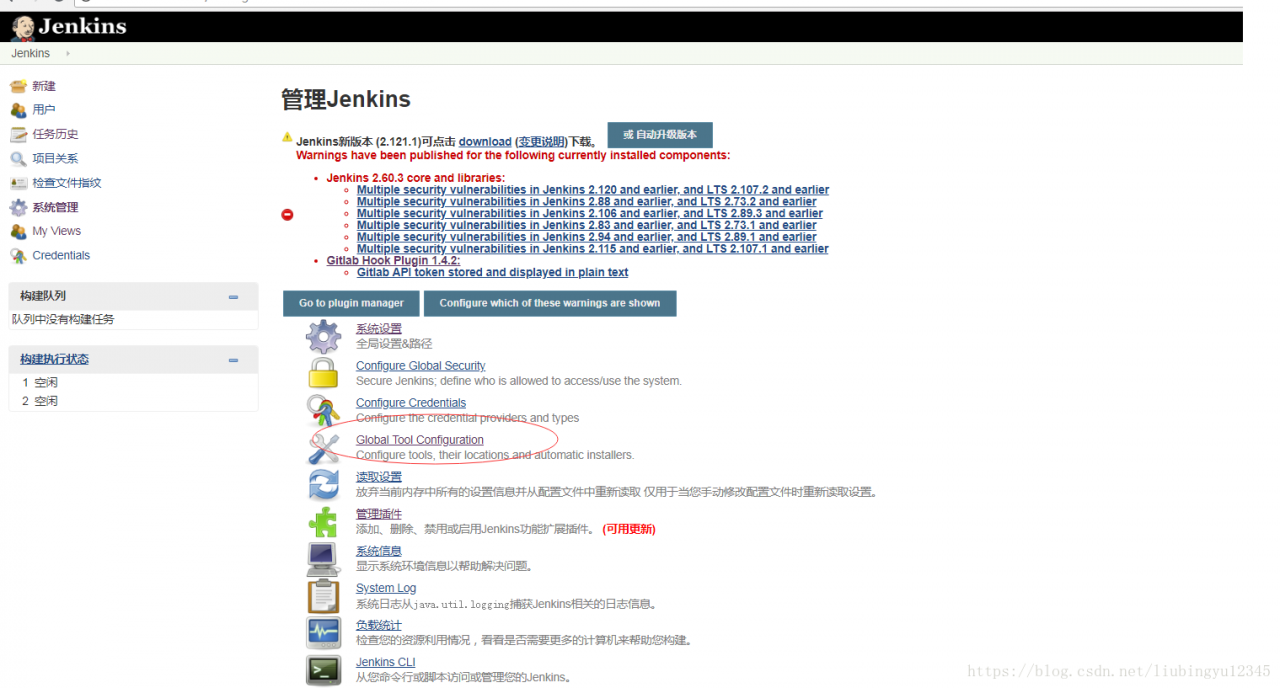
Task: Select executor row 1 空闲
Action: 133,383
